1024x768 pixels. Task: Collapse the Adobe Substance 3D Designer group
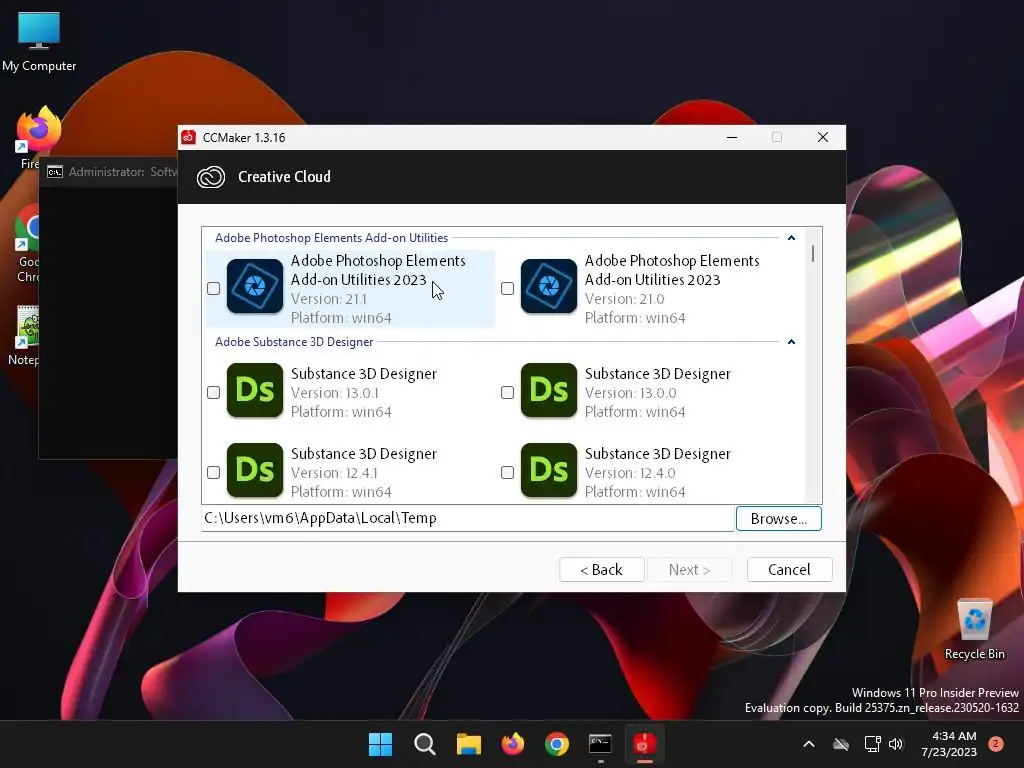pyautogui.click(x=792, y=342)
